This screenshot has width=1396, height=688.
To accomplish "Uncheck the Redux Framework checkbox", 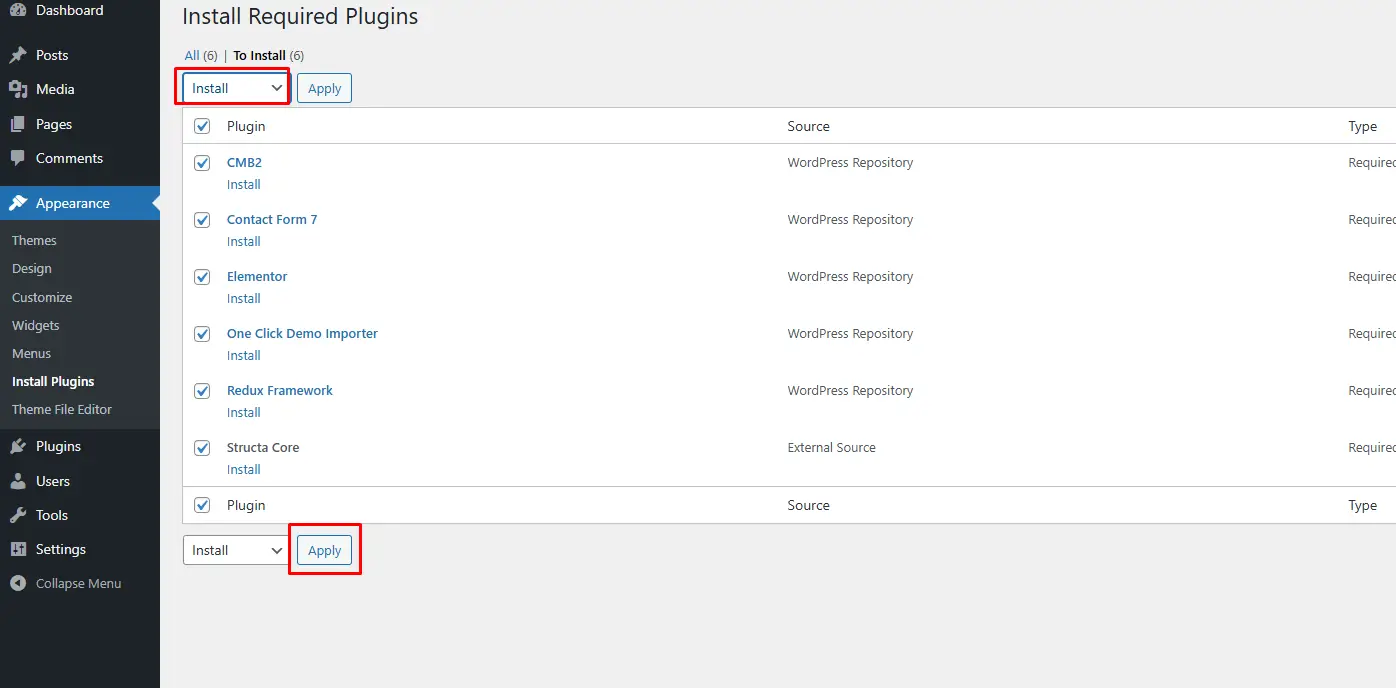I will 202,391.
